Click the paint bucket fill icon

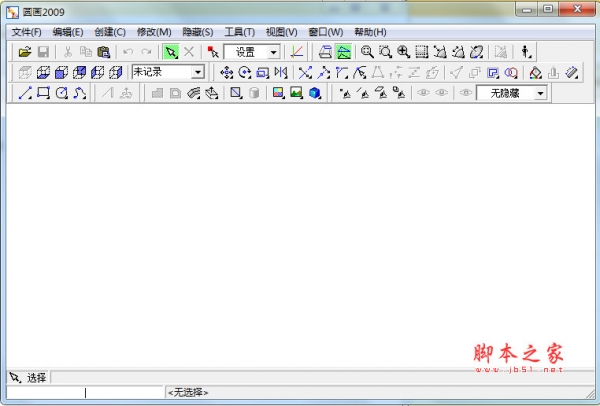pos(535,72)
